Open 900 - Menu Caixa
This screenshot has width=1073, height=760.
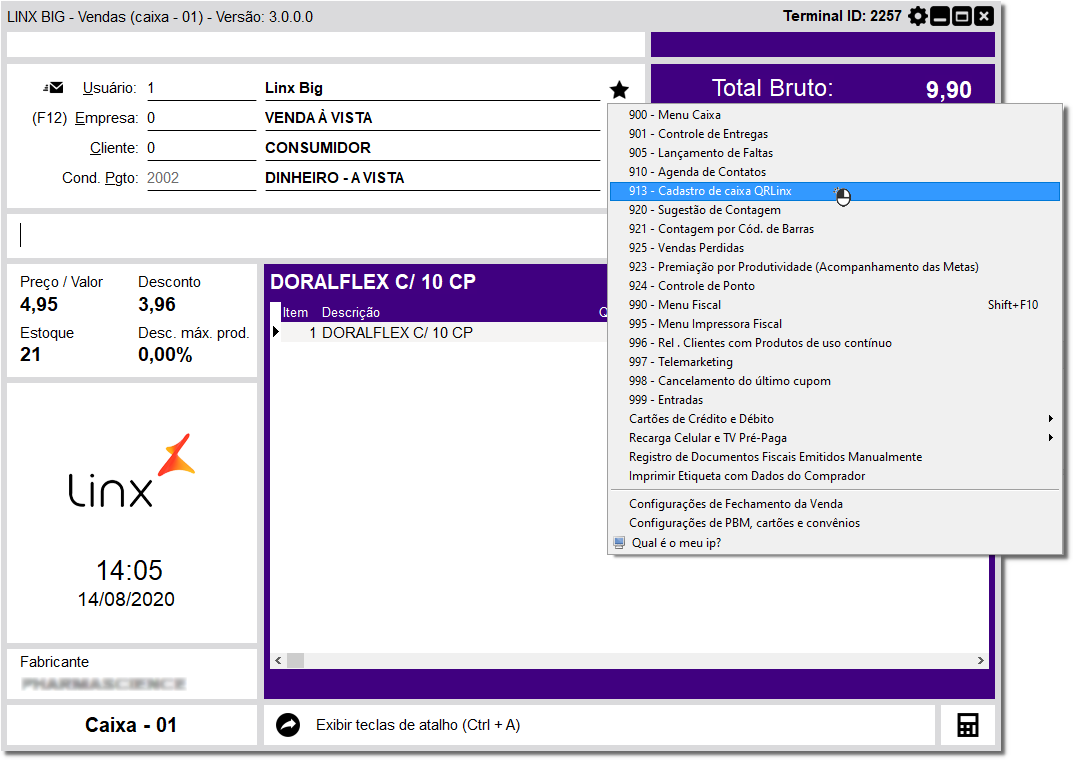(834, 115)
